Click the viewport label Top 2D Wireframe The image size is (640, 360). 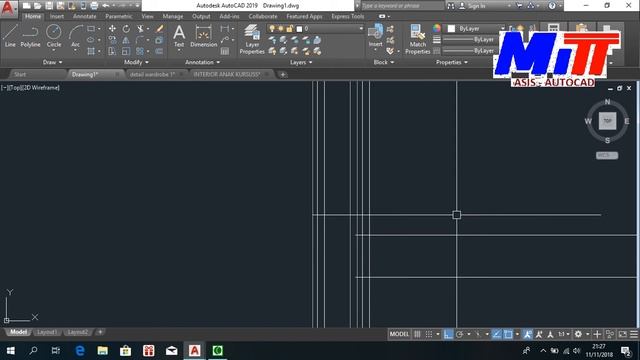[31, 87]
